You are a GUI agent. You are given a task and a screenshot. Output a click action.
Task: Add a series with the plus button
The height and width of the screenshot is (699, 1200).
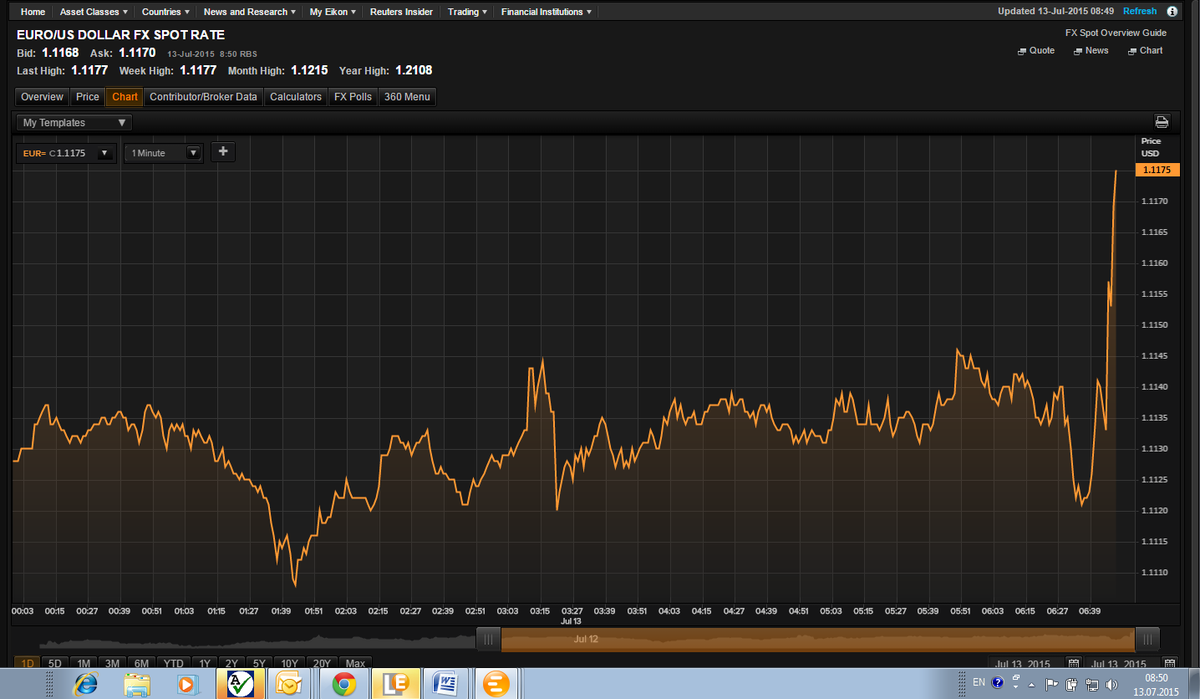[222, 152]
